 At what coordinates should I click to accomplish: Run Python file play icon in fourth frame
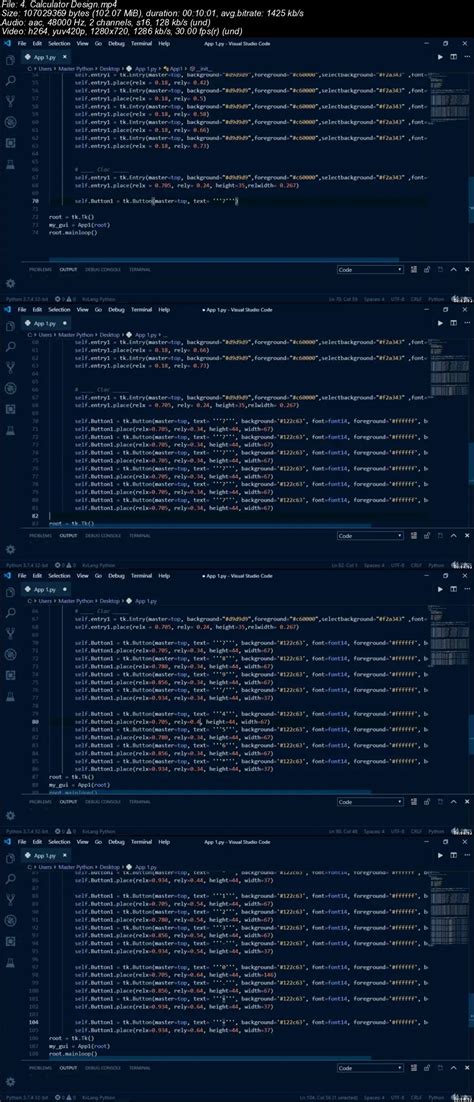[441, 855]
